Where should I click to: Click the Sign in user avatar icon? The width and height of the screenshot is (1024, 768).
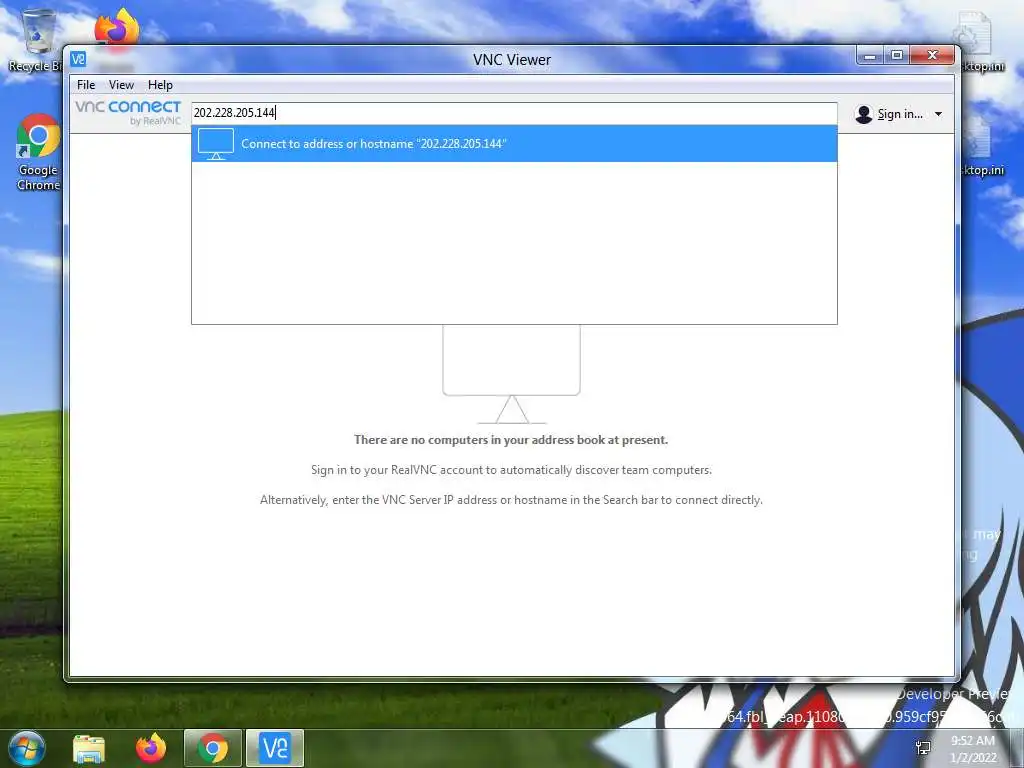point(863,114)
